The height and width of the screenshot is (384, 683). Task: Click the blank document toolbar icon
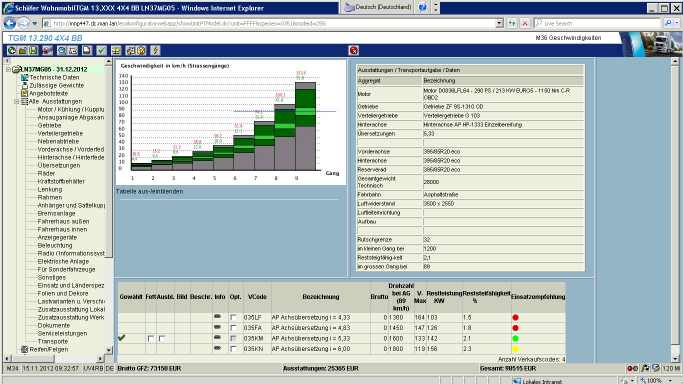pyautogui.click(x=87, y=51)
